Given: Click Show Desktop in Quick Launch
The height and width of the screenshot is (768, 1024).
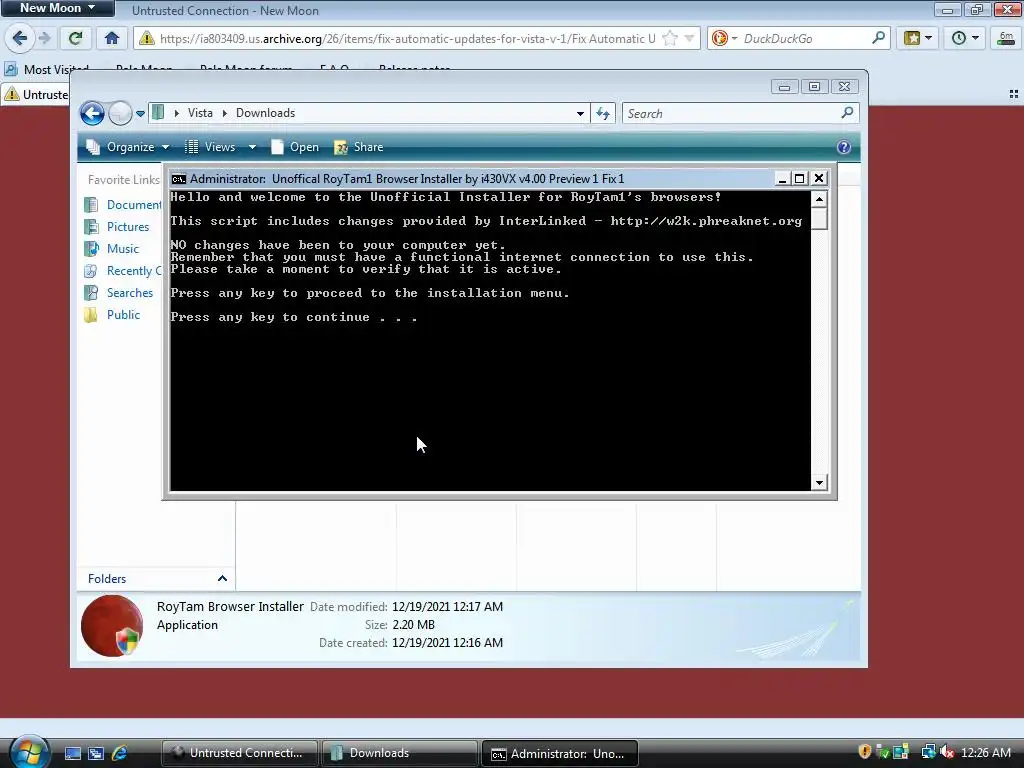Looking at the screenshot, I should coord(72,753).
